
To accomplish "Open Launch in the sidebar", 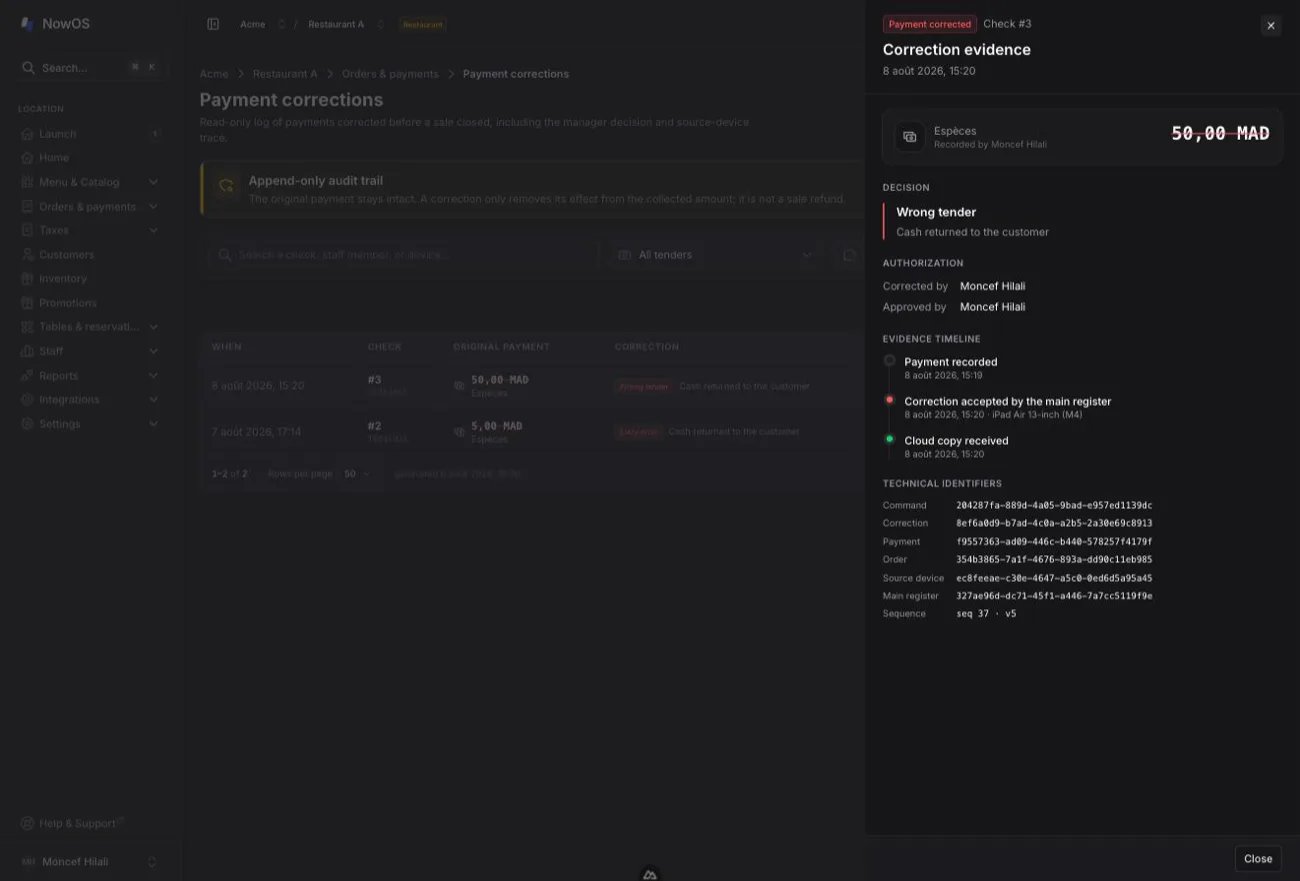I will 90,134.
